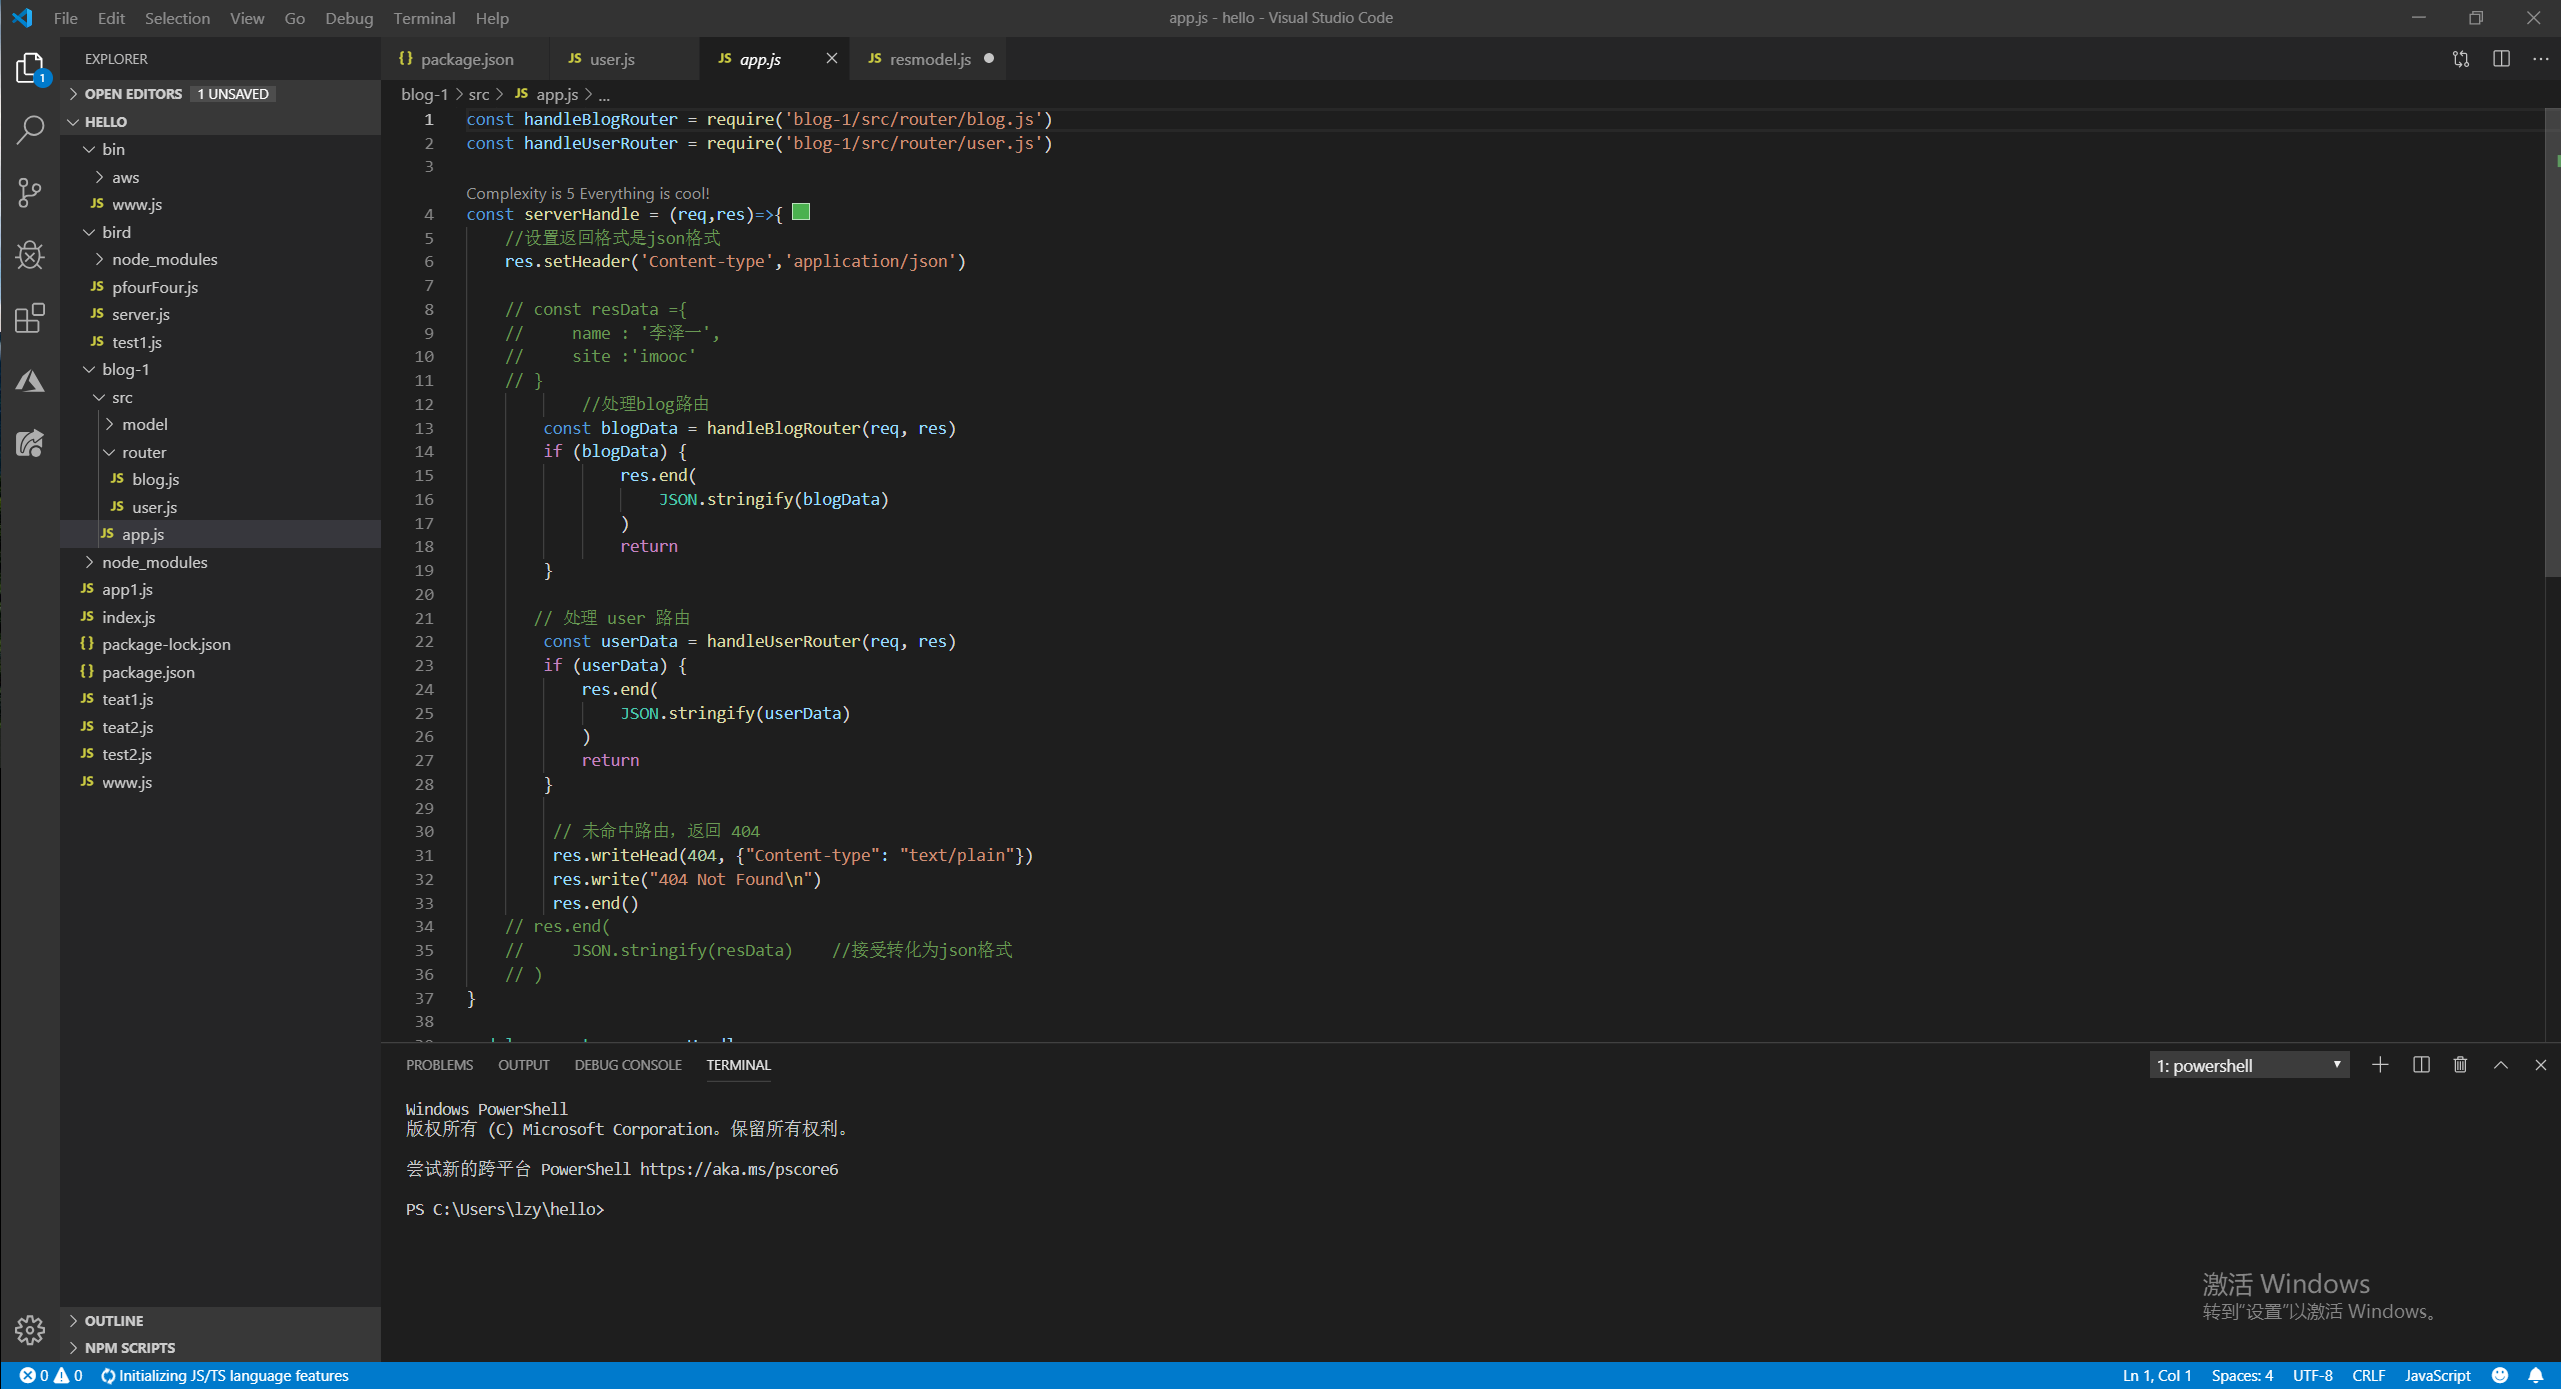Viewport: 2561px width, 1389px height.
Task: Open the powershell terminal selector dropdown
Action: pos(2248,1065)
